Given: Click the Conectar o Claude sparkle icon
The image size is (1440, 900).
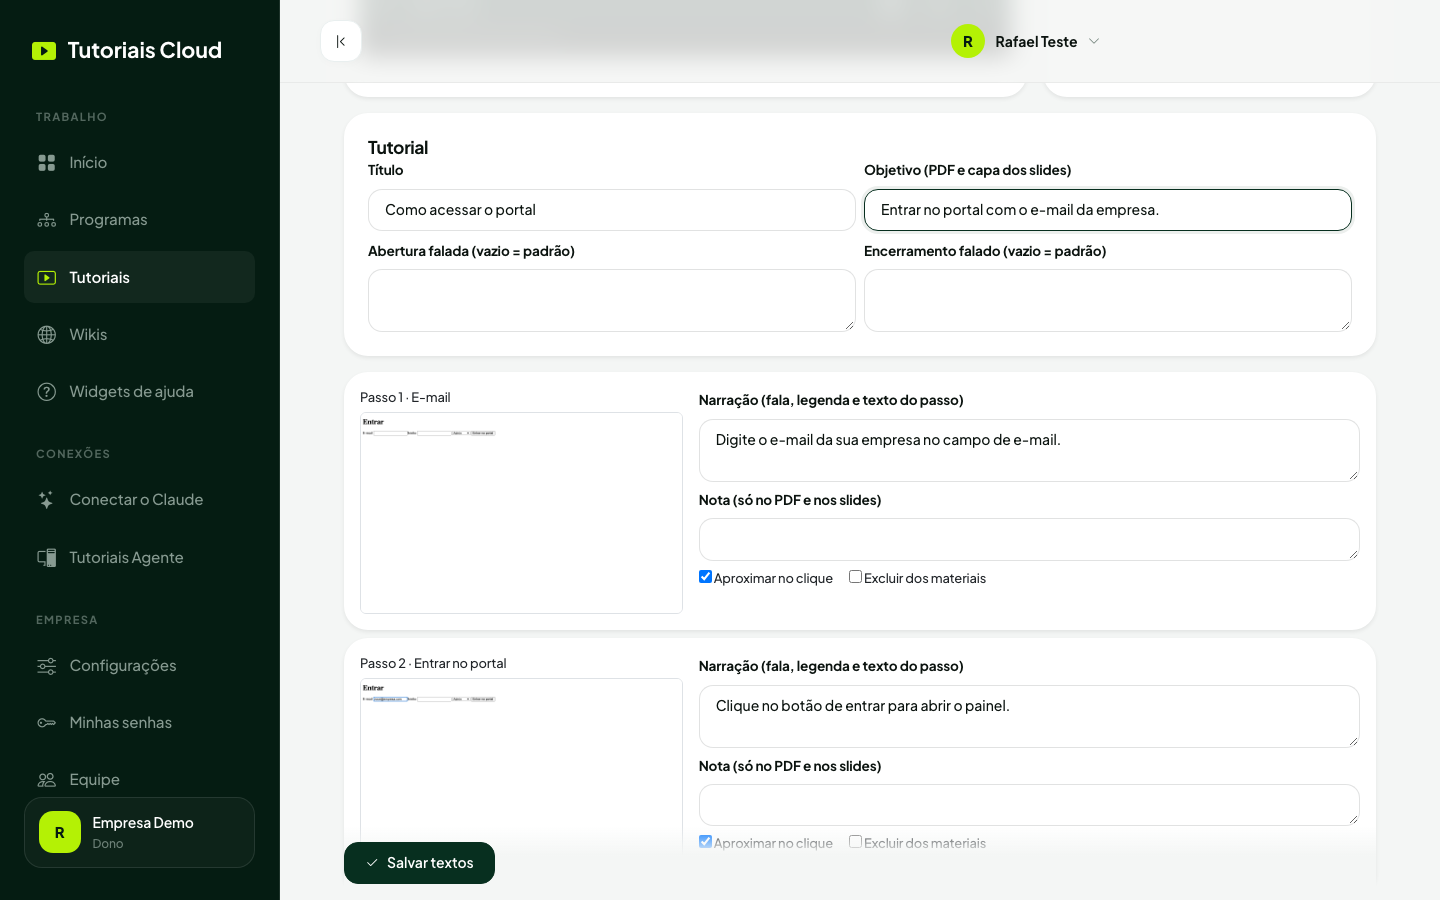Looking at the screenshot, I should point(47,500).
